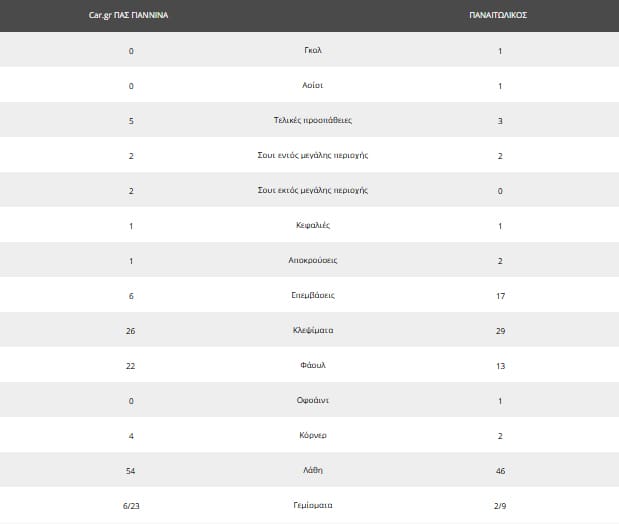Viewport: 619px width, 524px height.
Task: Select the Κεφαλιές row label
Action: [313, 225]
